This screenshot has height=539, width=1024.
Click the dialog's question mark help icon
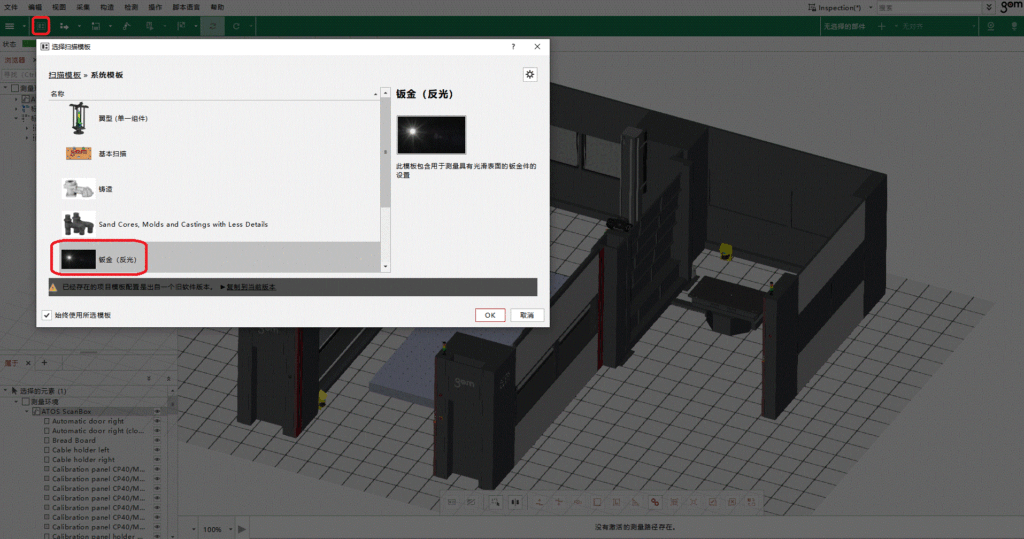tap(513, 46)
